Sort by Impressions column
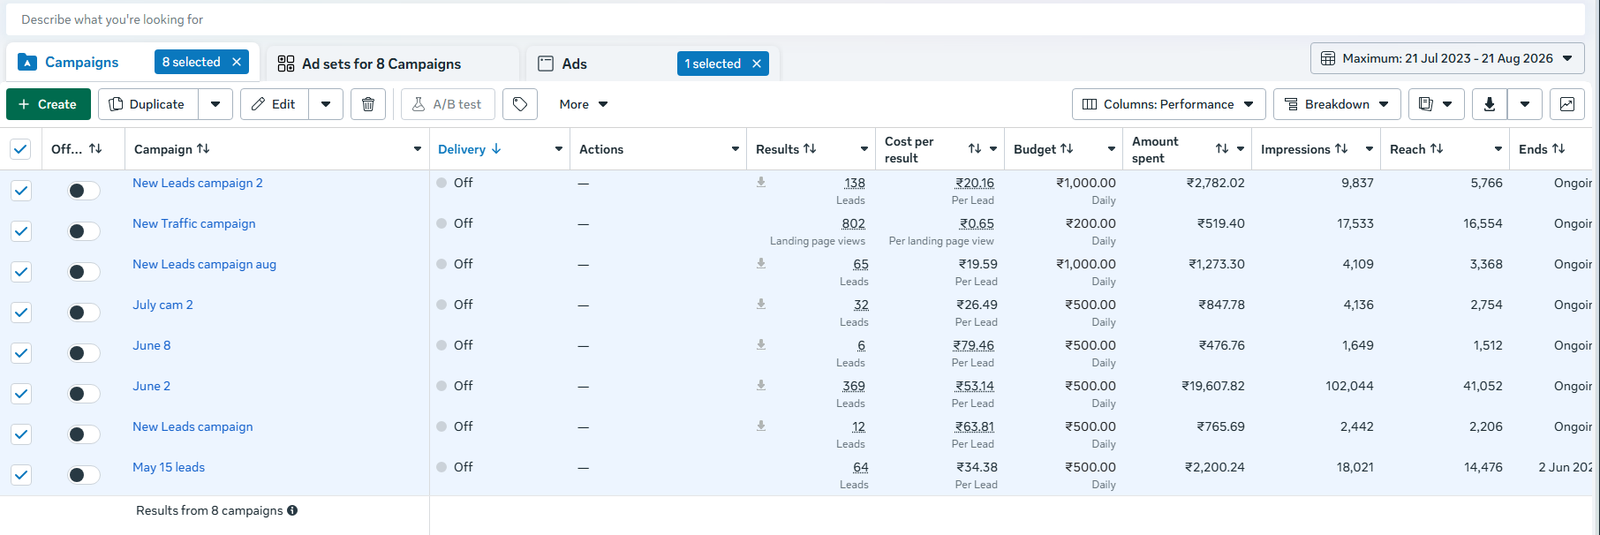The height and width of the screenshot is (535, 1600). (x=1341, y=148)
